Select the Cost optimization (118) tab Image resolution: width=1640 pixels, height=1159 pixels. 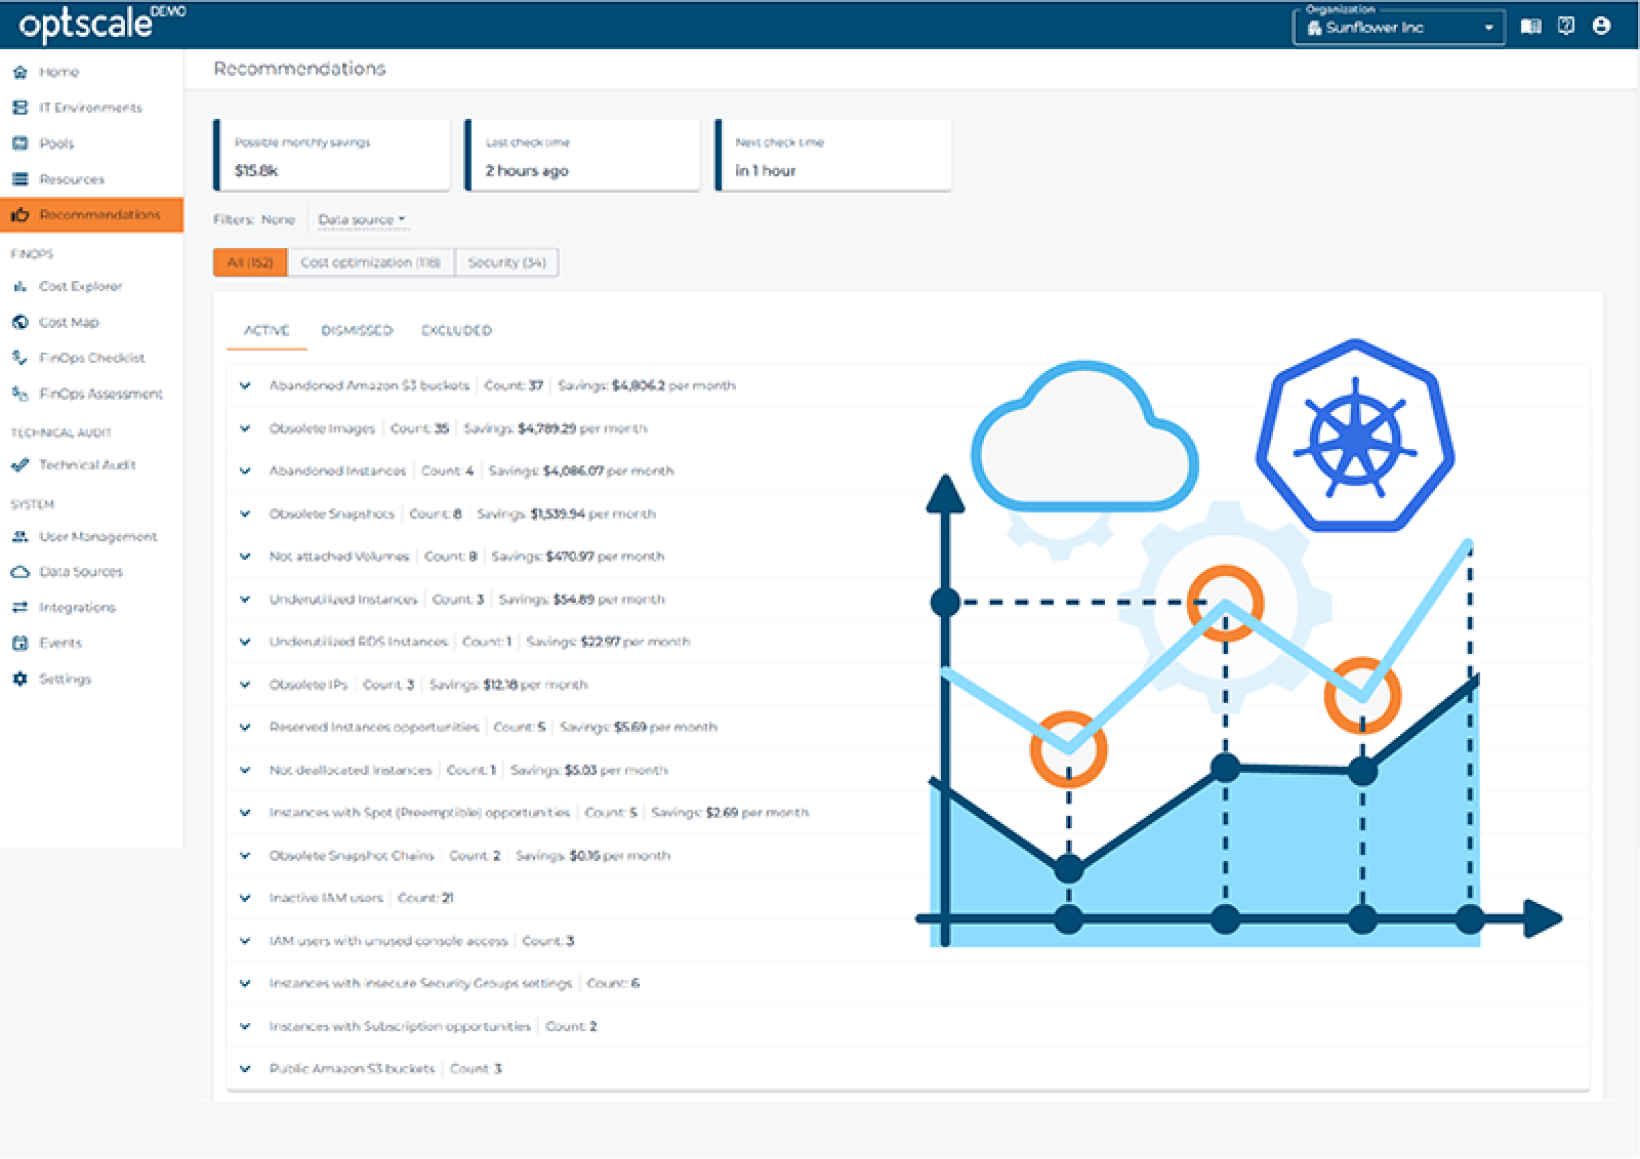click(x=370, y=263)
